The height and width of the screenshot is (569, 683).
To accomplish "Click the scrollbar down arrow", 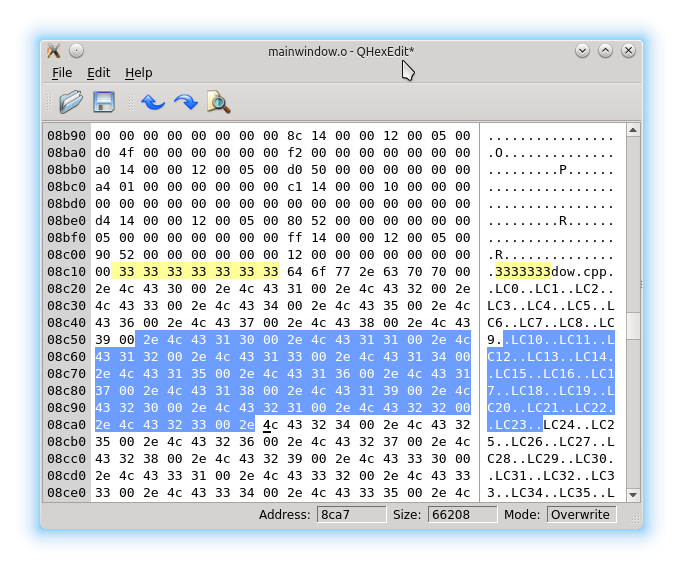I will point(633,495).
